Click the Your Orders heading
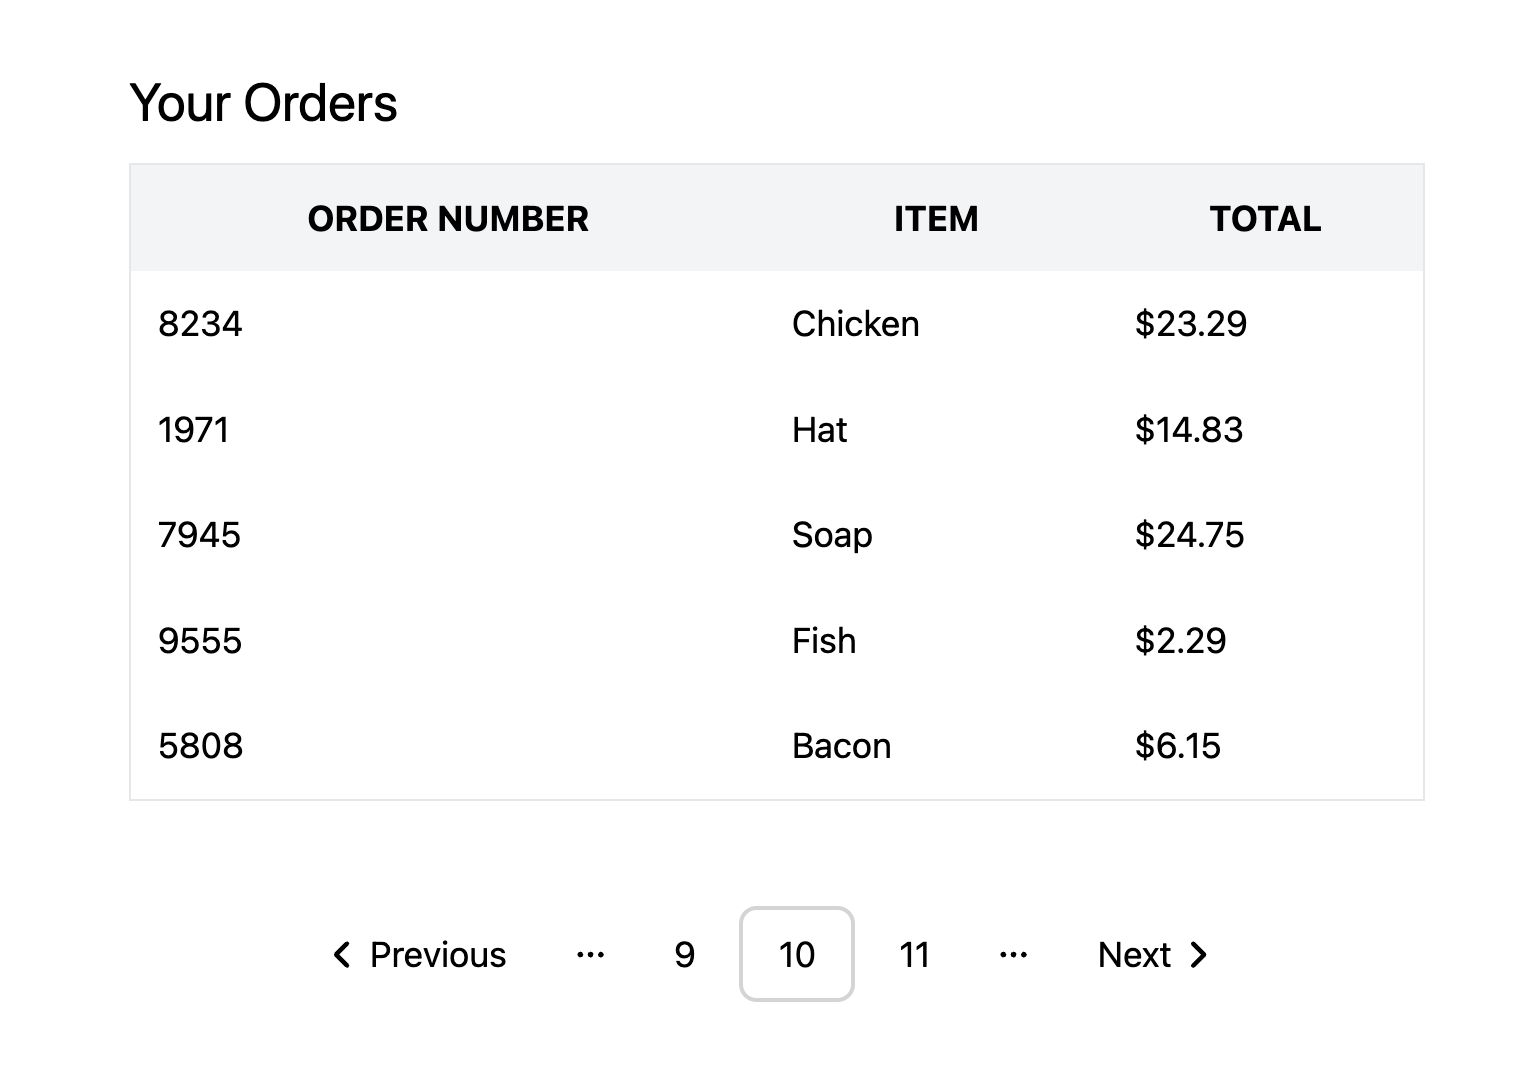Screen dimensions: 1518x1084 point(263,103)
